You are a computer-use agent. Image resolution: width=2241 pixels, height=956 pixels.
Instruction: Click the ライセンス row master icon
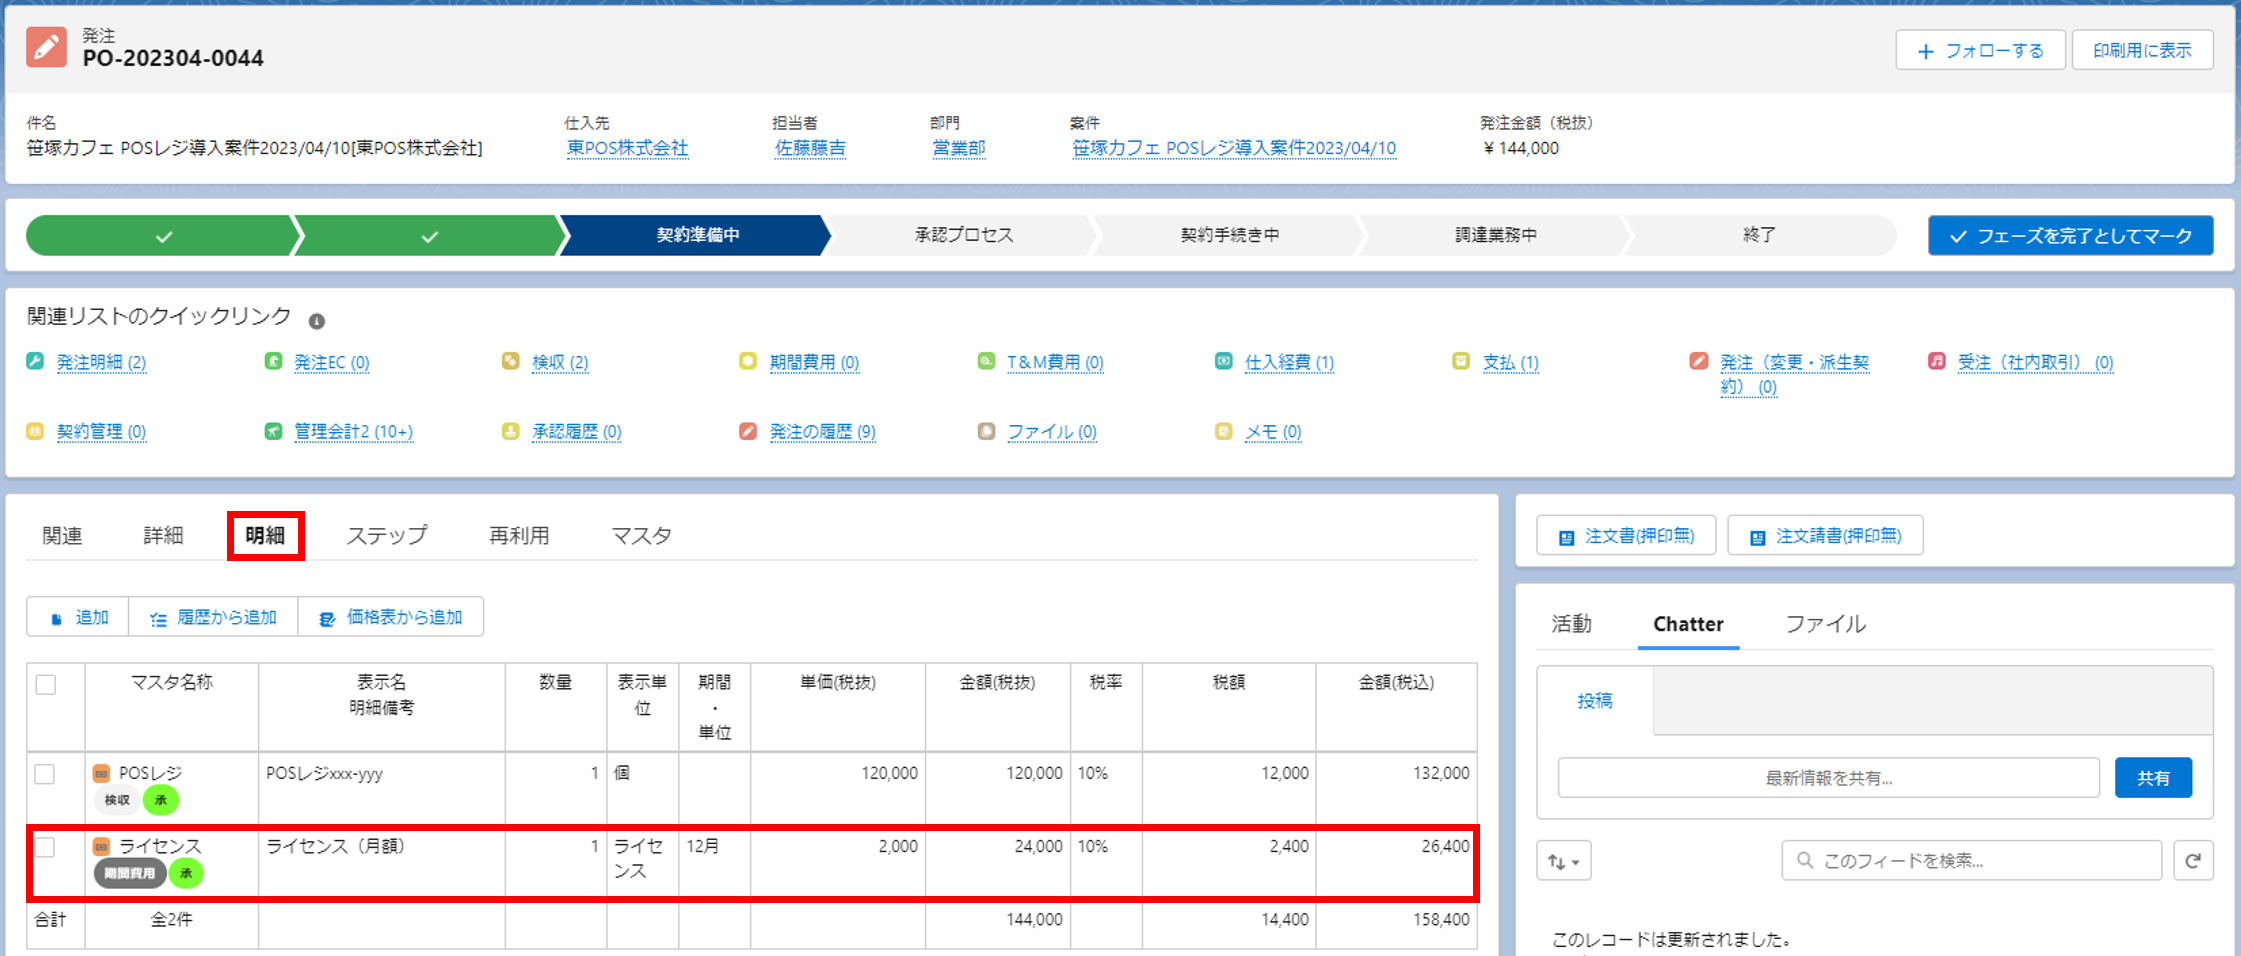101,846
